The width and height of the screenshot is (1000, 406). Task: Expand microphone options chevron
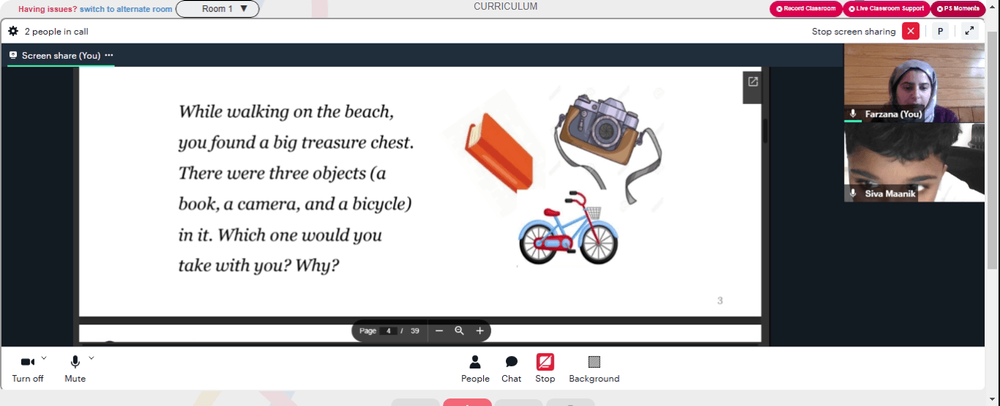(91, 358)
